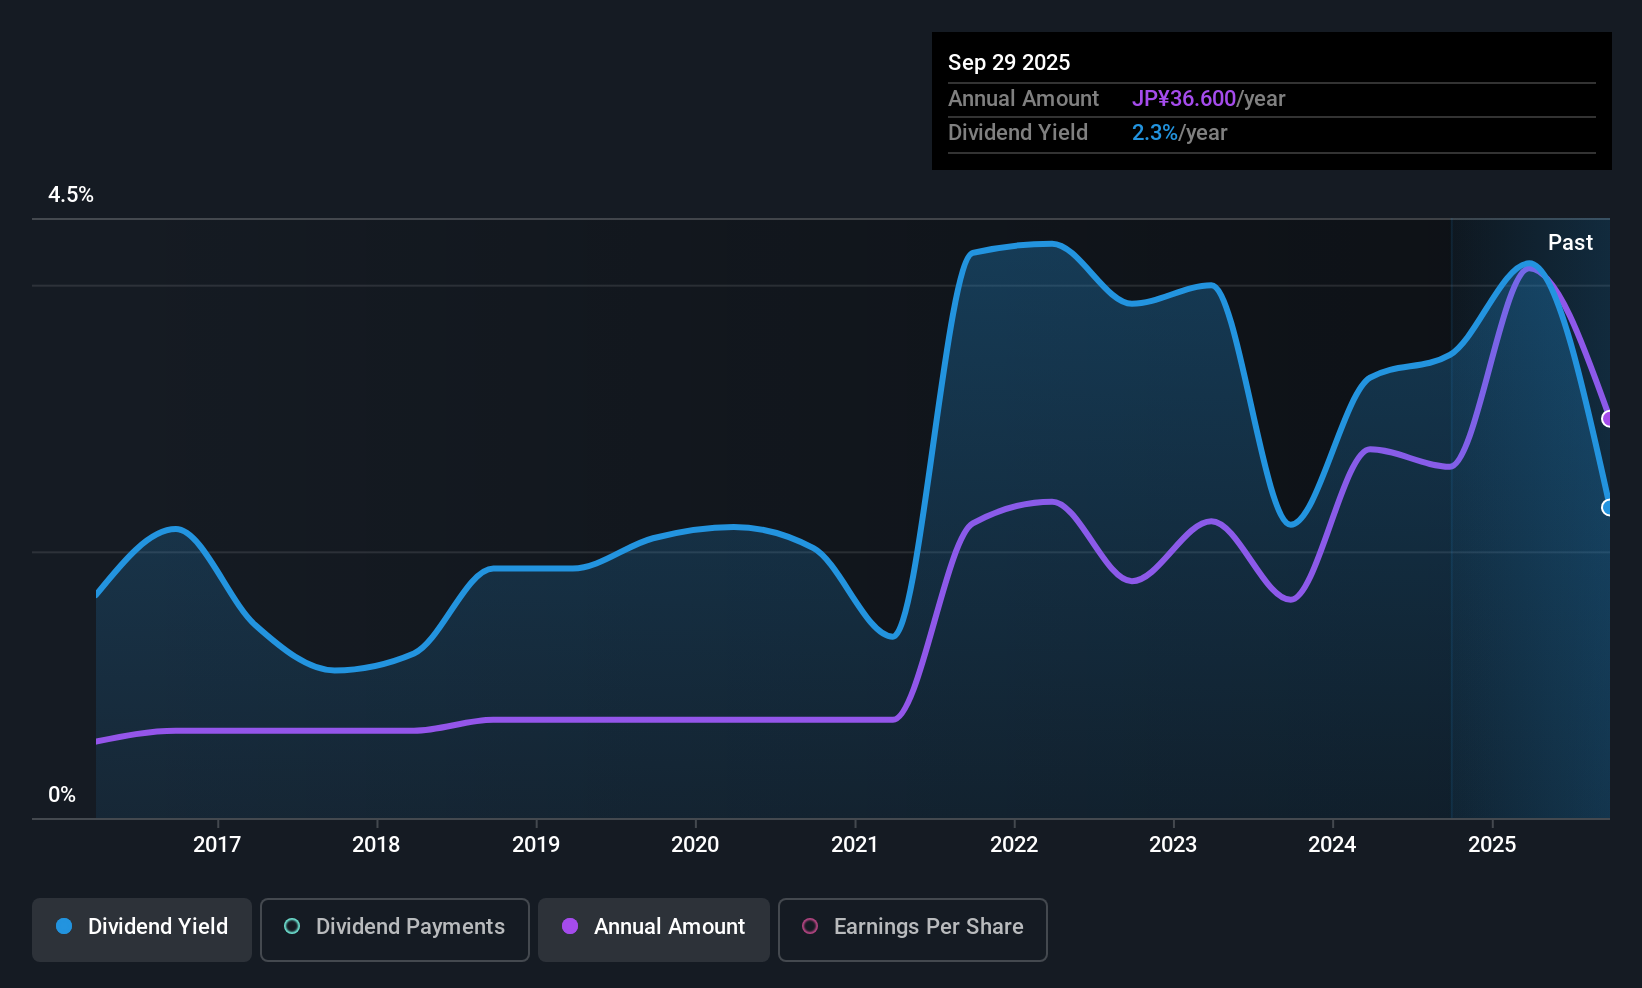Image resolution: width=1642 pixels, height=988 pixels.
Task: Click the 0% axis label
Action: click(x=61, y=794)
